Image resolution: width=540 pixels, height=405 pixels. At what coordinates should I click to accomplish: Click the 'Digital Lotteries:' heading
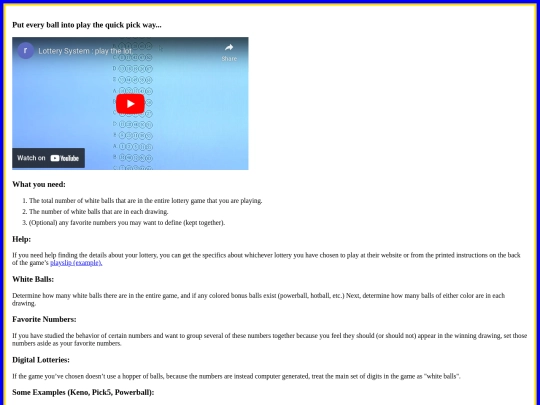click(41, 360)
